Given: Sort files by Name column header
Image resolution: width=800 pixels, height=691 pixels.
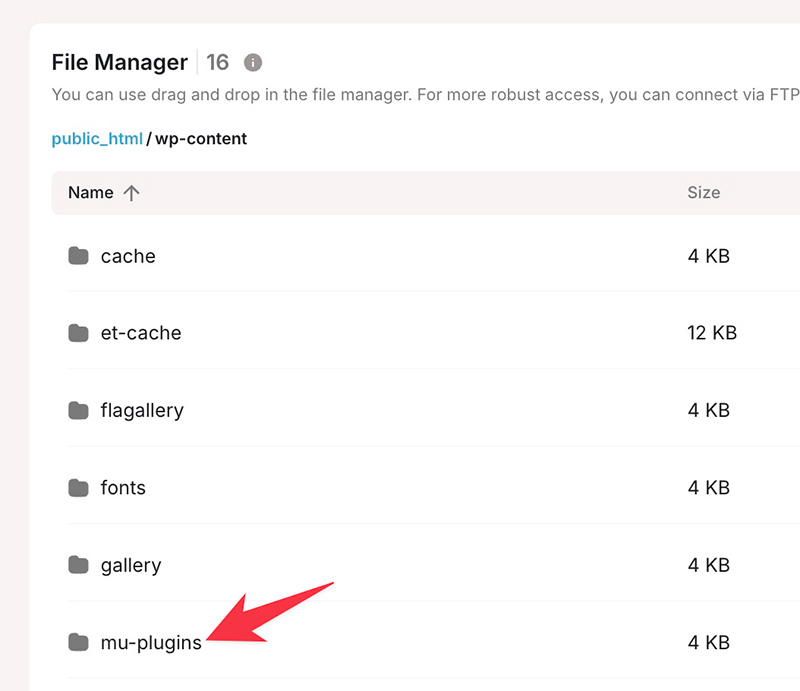Looking at the screenshot, I should tap(91, 193).
